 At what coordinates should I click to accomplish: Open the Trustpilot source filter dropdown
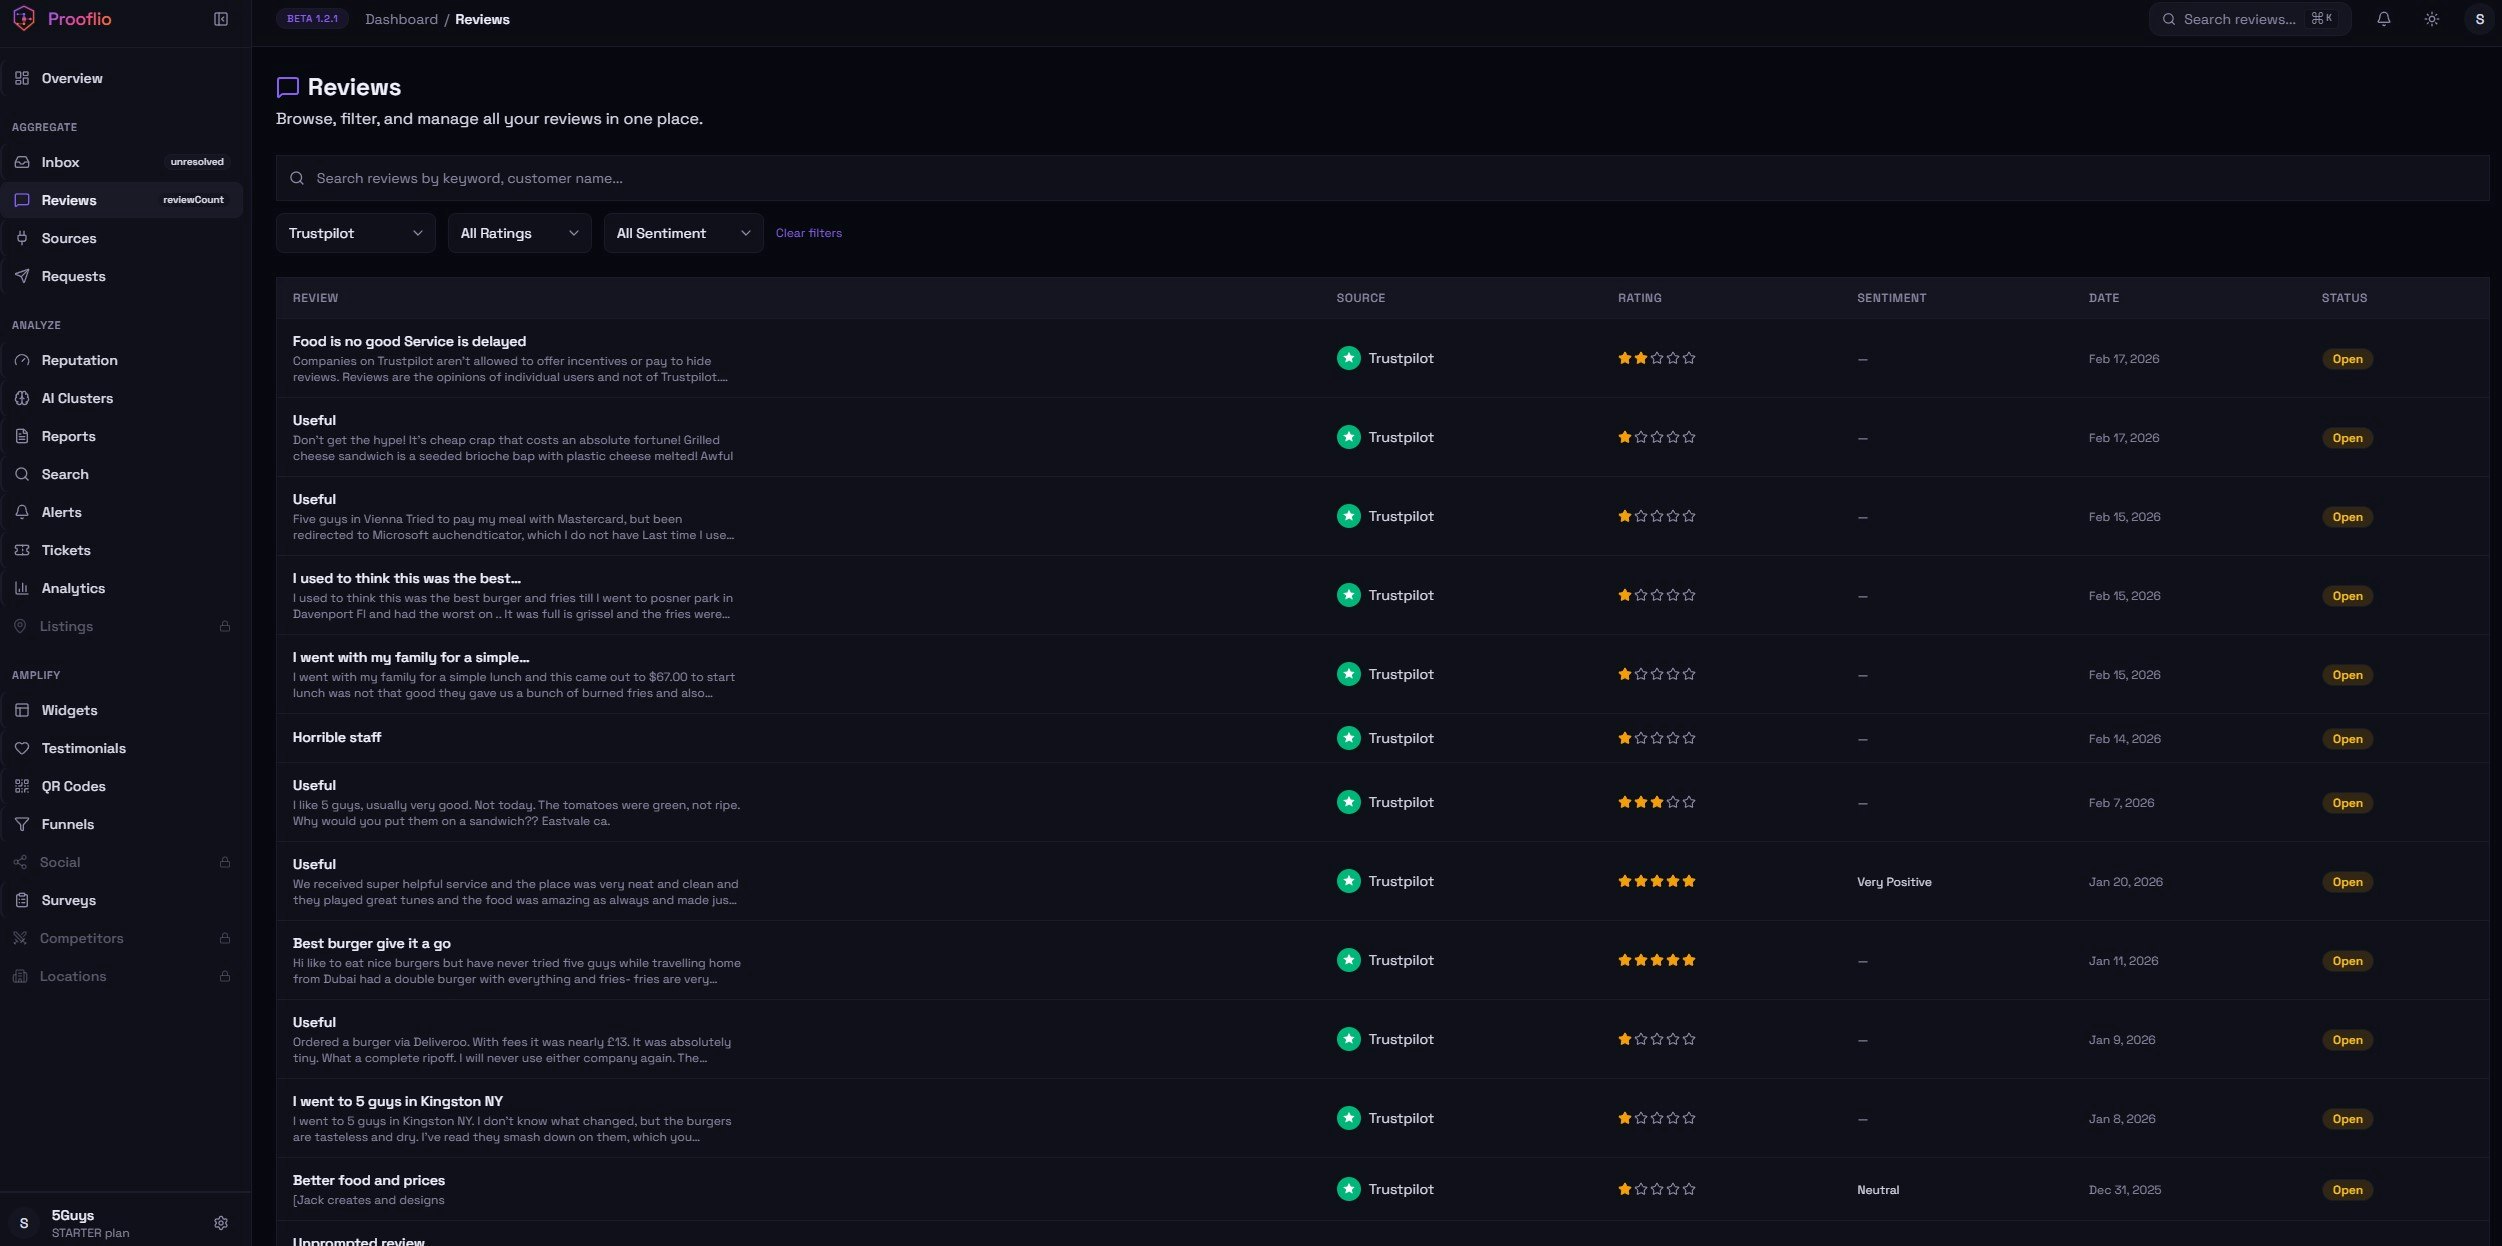(355, 232)
